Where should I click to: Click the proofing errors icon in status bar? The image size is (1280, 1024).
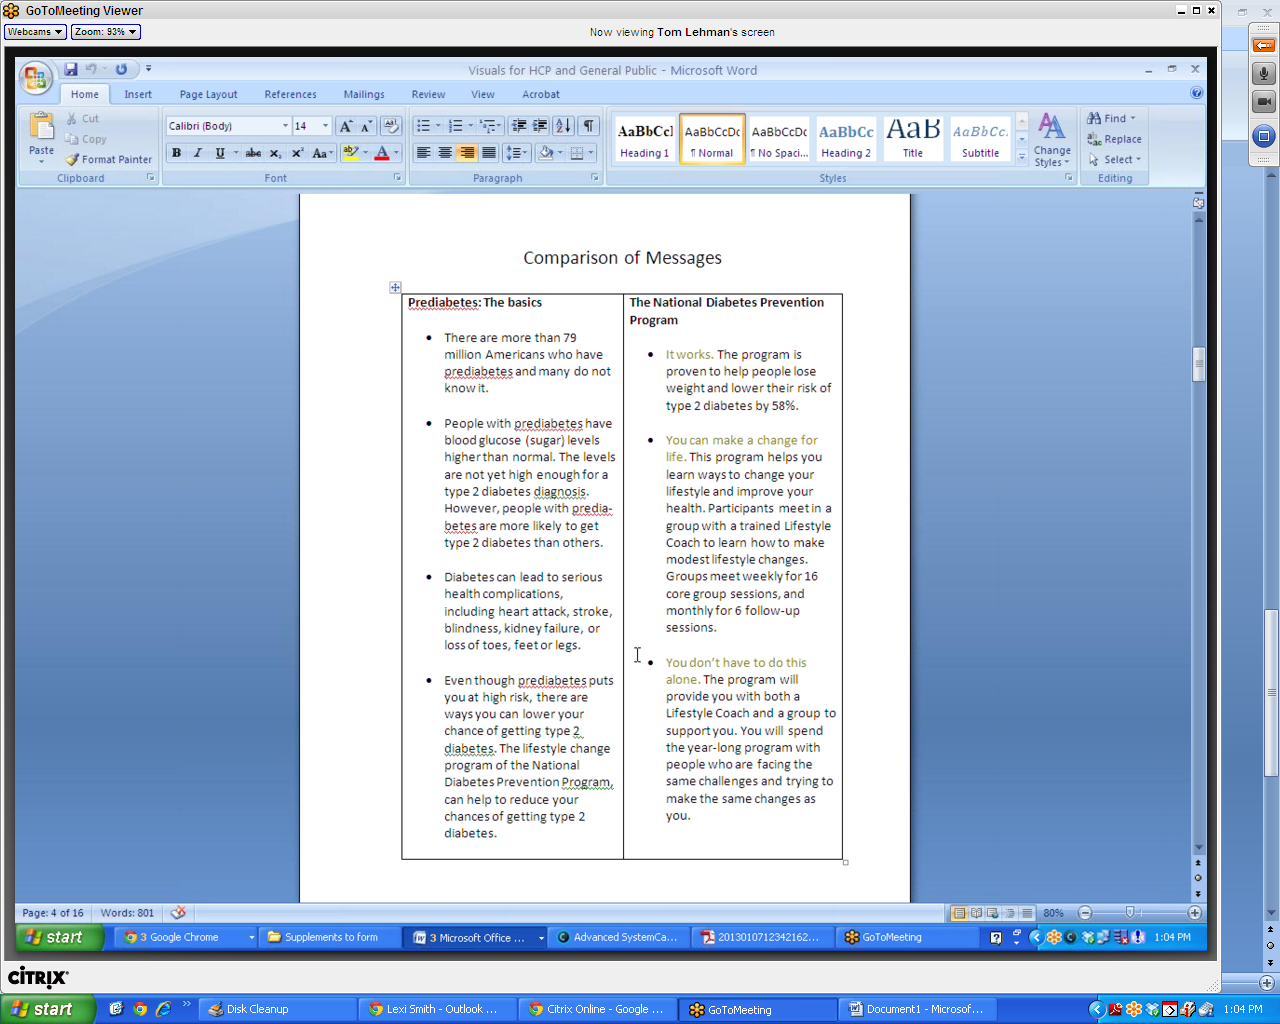tap(178, 912)
